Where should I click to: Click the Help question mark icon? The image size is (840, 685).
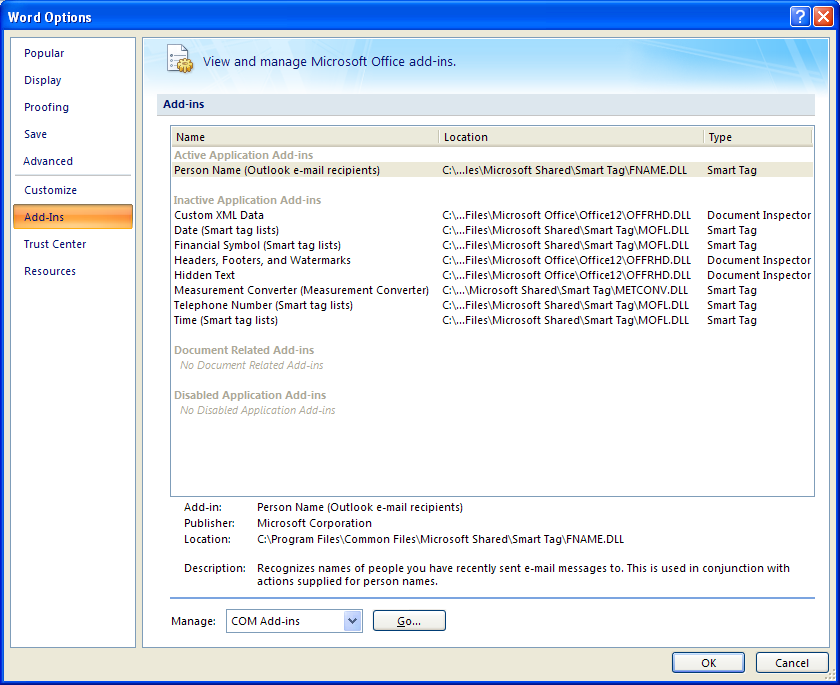(800, 17)
